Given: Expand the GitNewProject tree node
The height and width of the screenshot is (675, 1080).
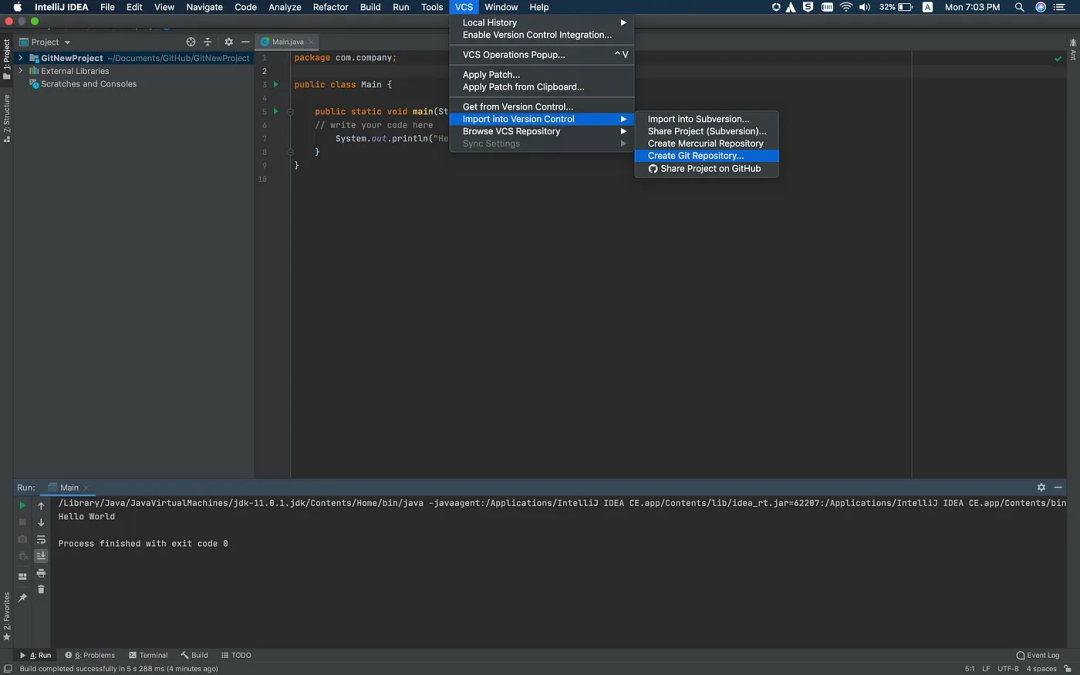Looking at the screenshot, I should [21, 58].
